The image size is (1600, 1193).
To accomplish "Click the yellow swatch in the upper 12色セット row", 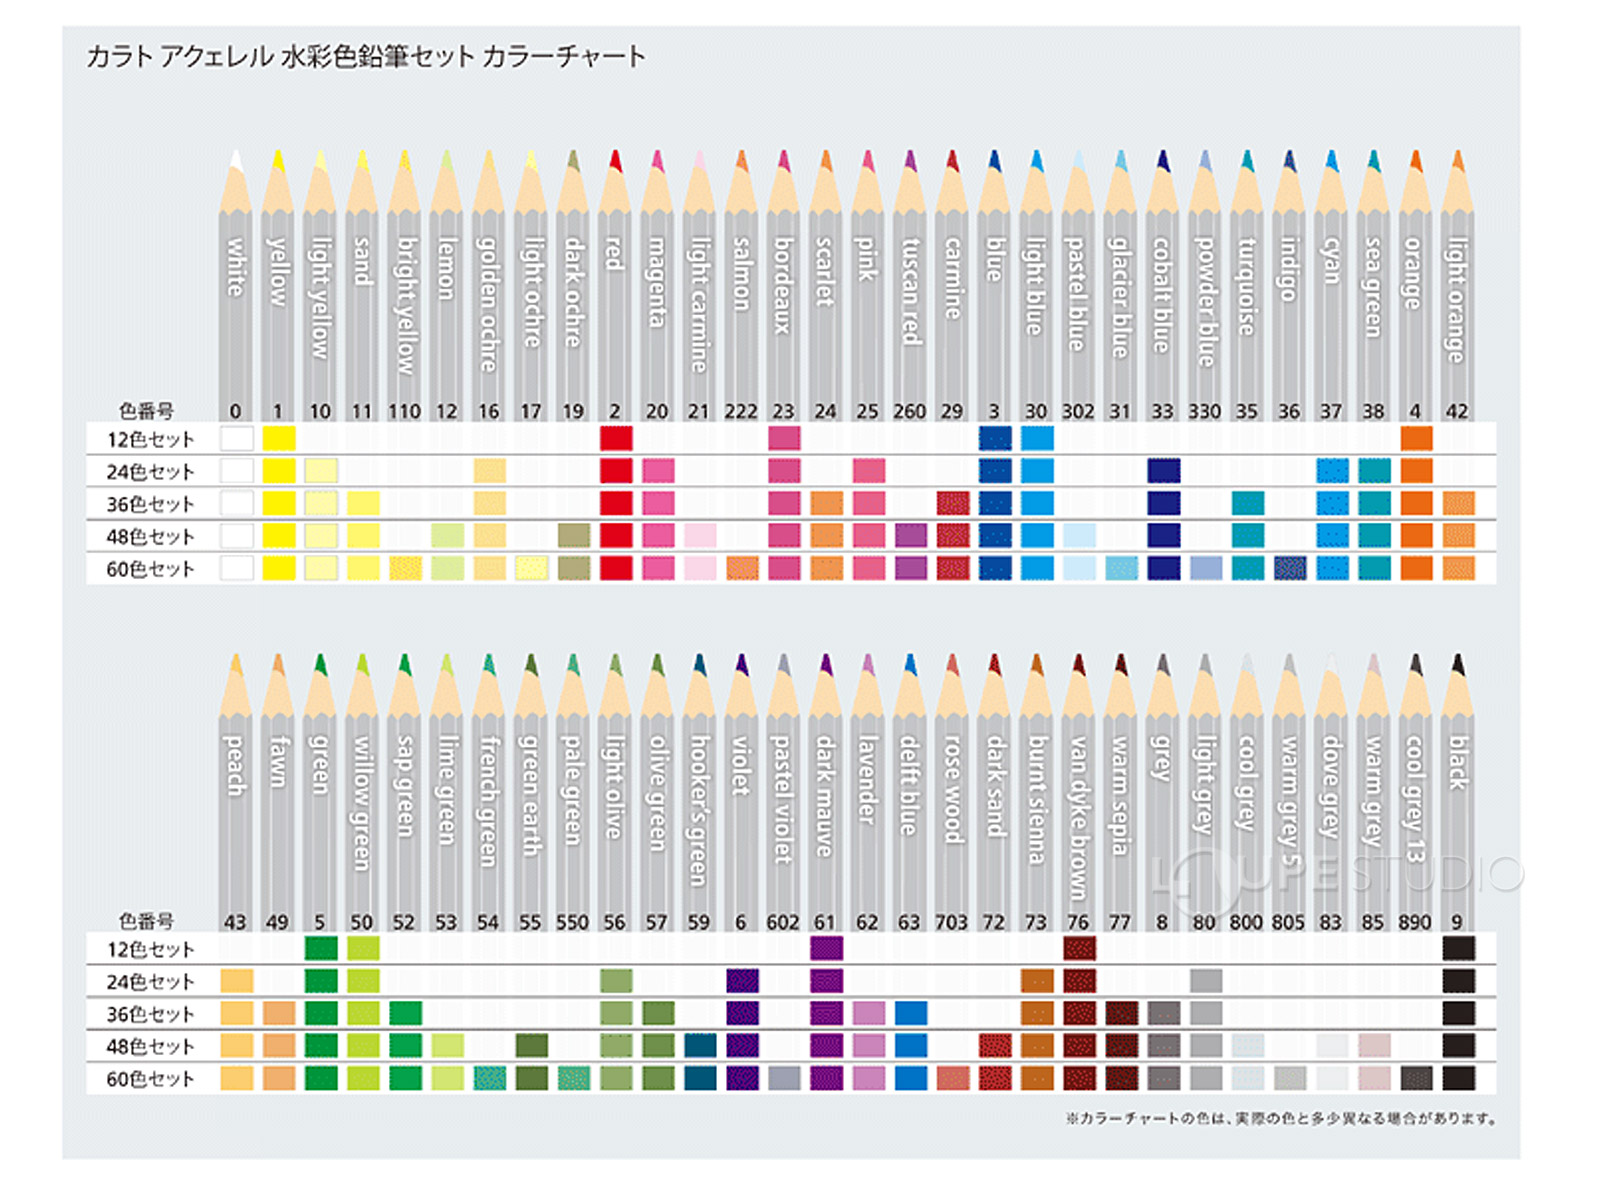I will coord(278,439).
